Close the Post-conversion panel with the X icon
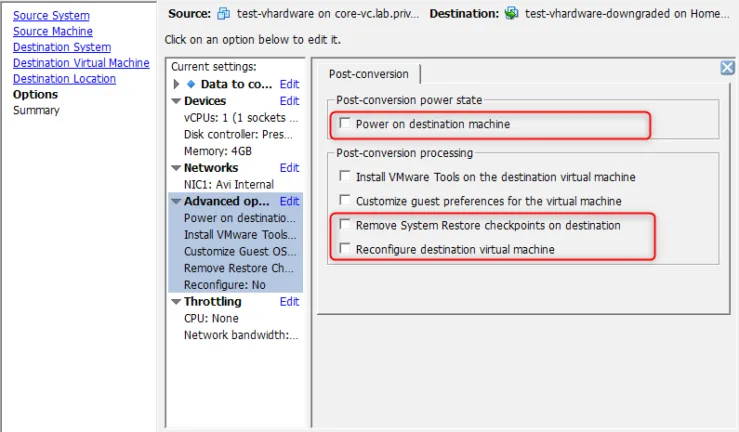The image size is (739, 432). [727, 68]
